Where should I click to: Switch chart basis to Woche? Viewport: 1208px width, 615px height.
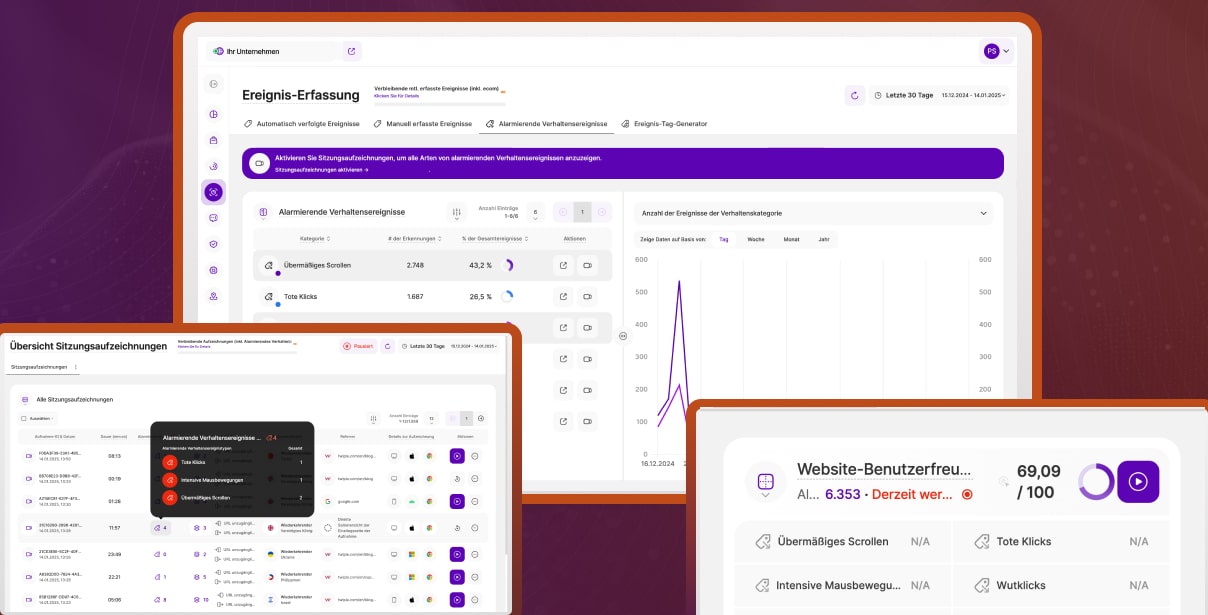[756, 239]
